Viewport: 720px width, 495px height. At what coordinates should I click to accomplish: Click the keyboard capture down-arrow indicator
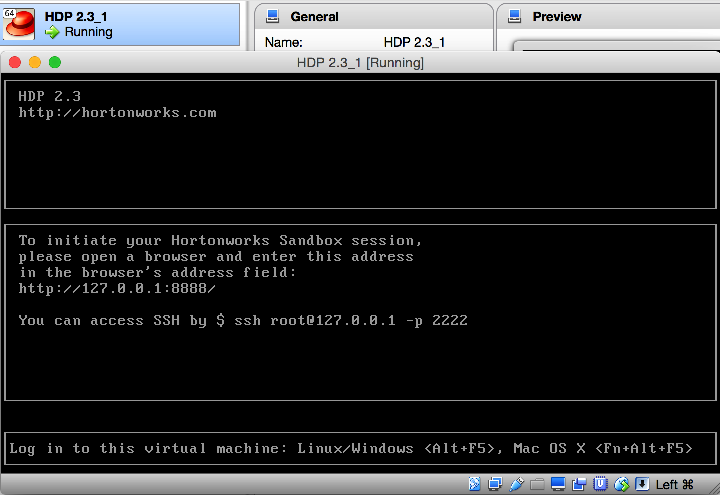click(x=642, y=484)
